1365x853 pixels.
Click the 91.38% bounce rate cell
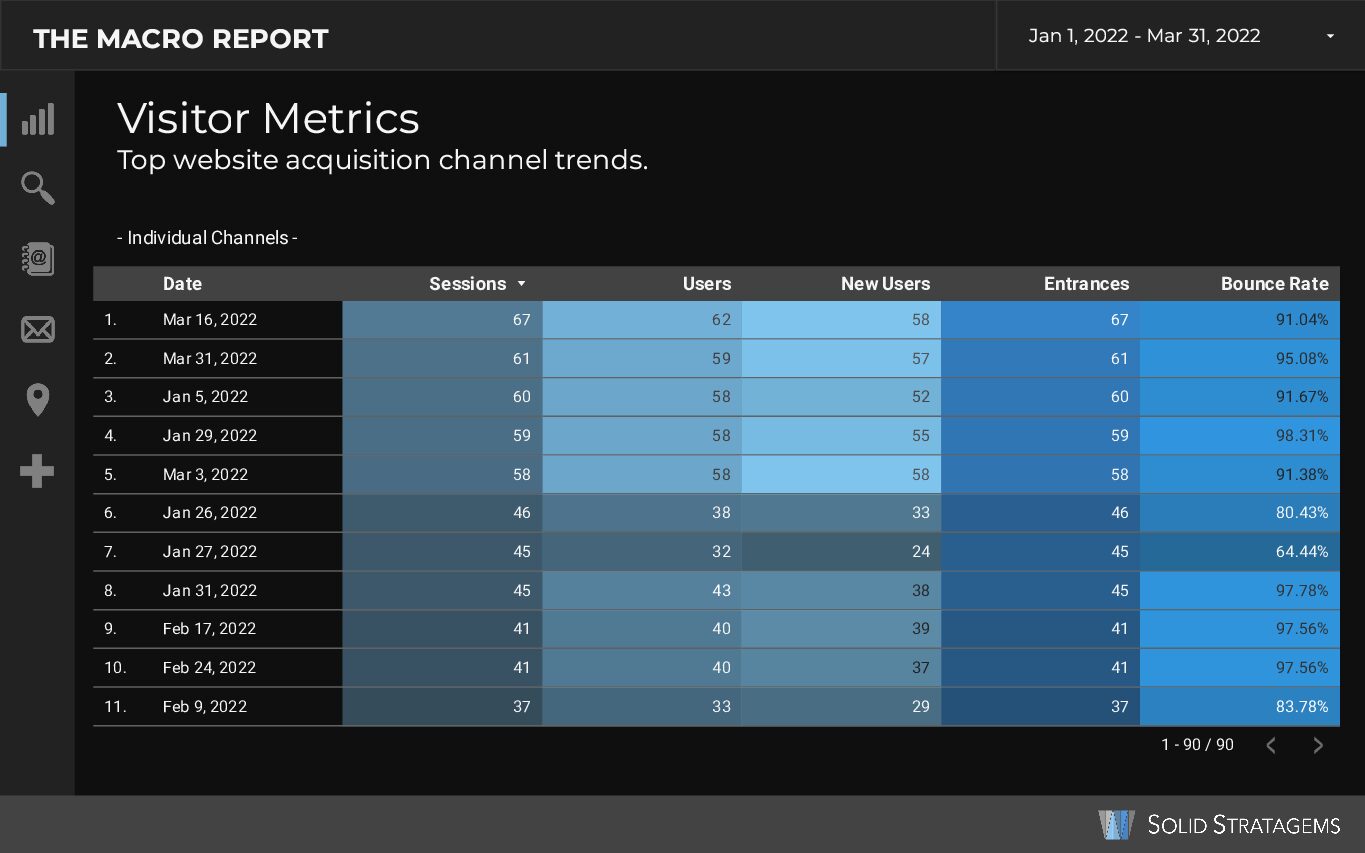tap(1240, 475)
